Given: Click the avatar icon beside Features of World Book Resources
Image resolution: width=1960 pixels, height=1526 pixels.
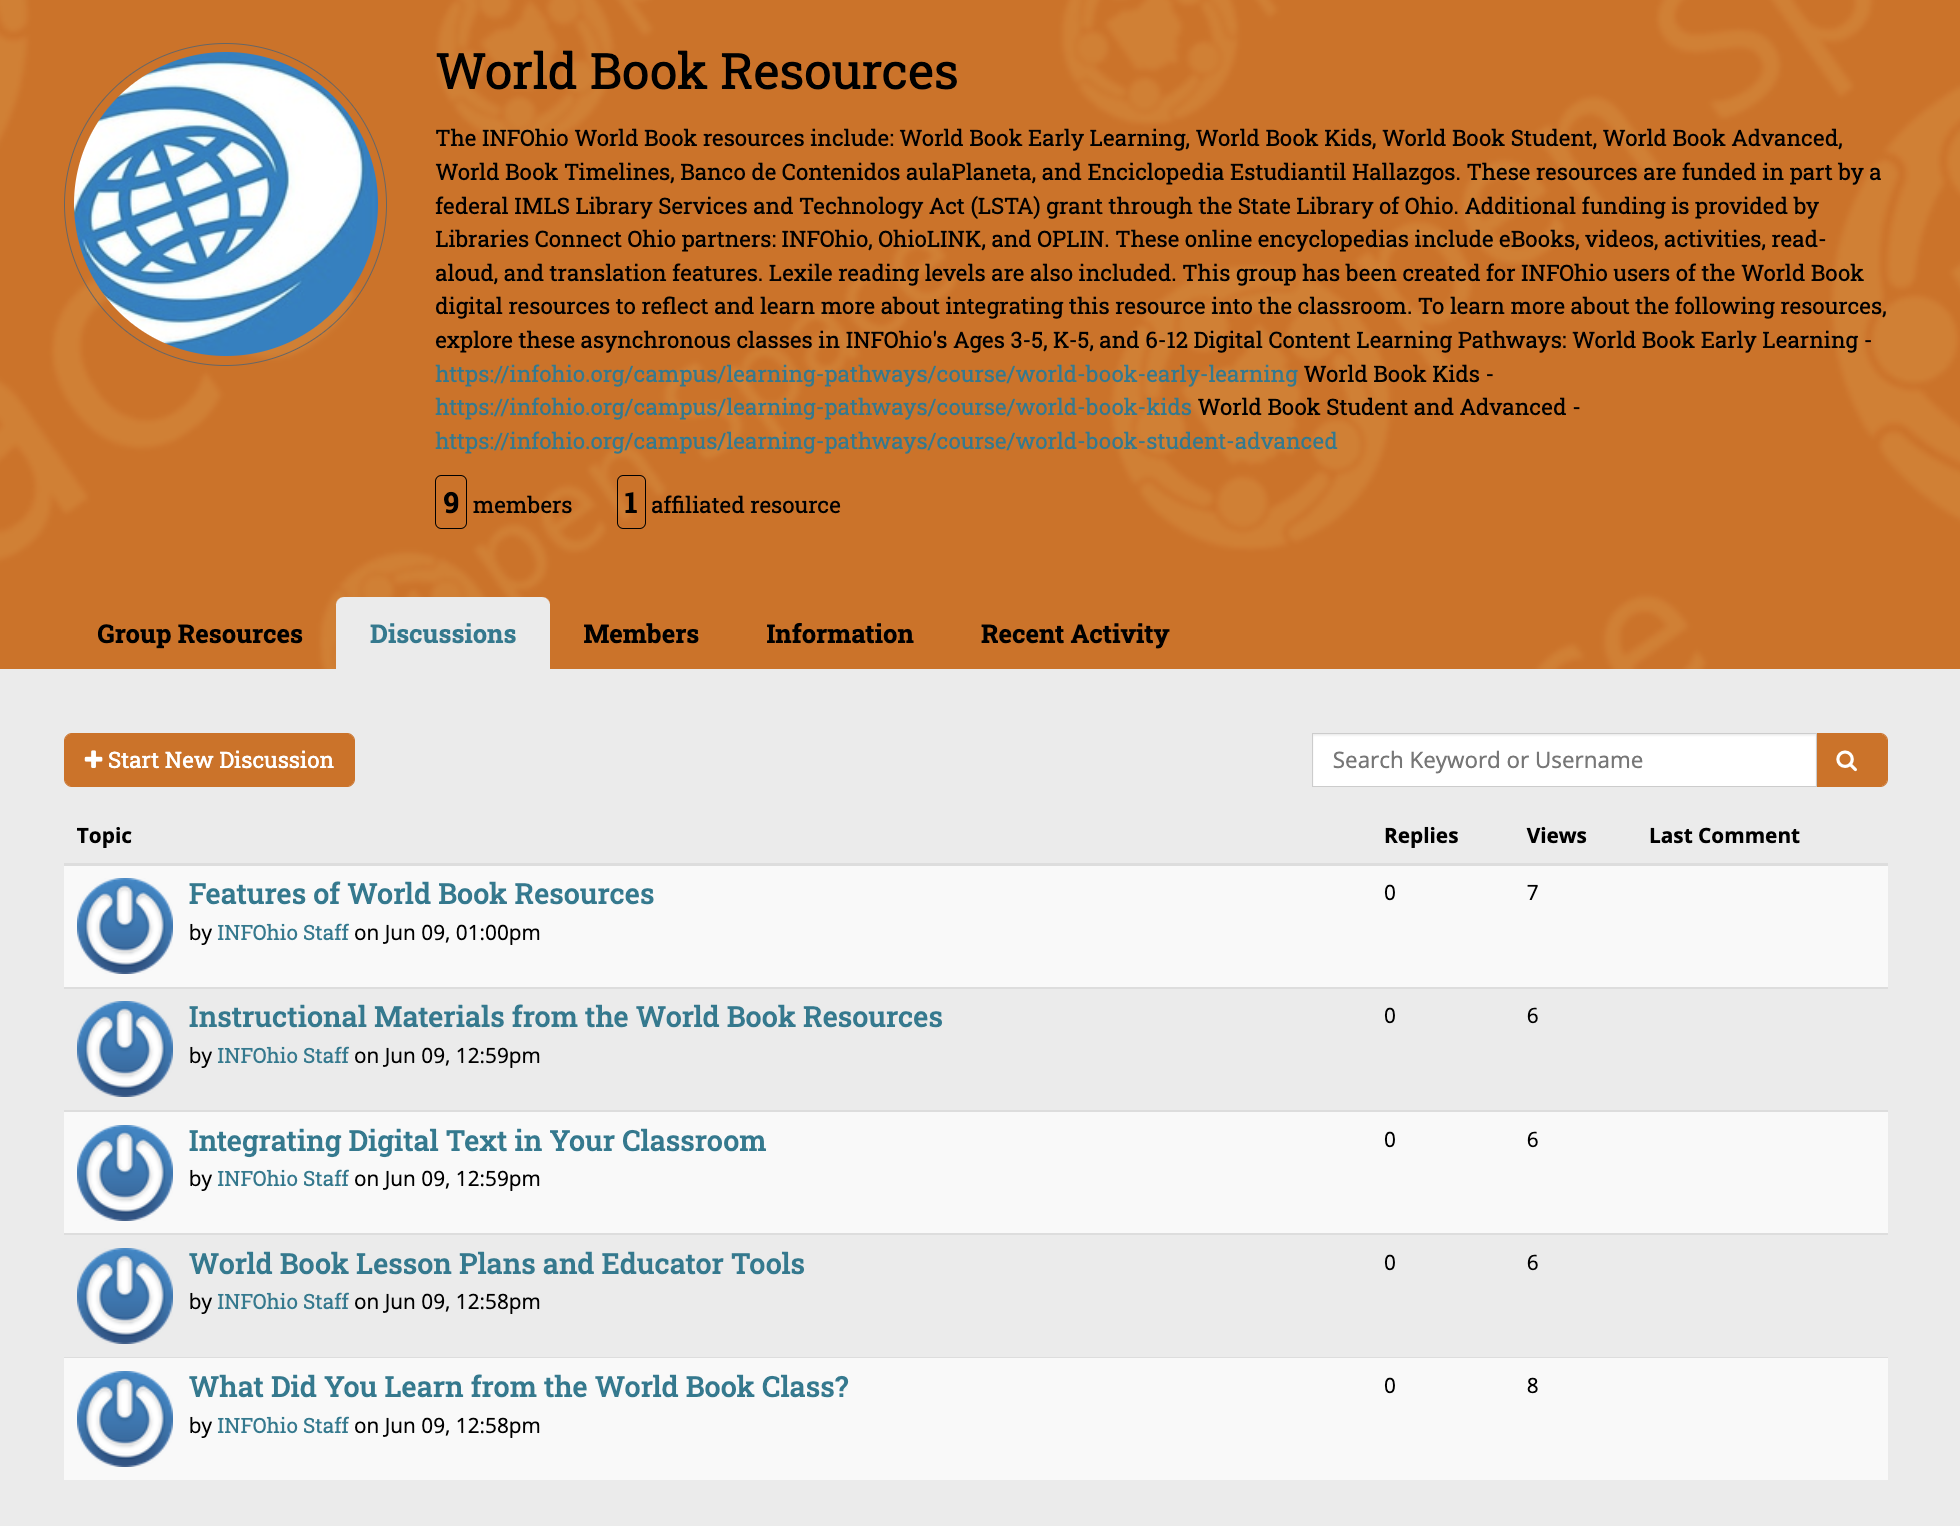Looking at the screenshot, I should pos(125,926).
